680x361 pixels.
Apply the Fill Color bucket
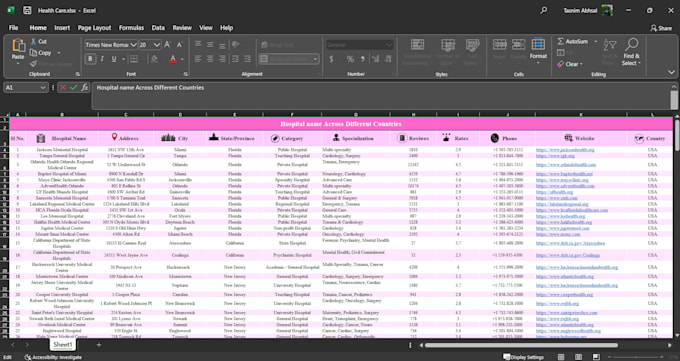(x=154, y=59)
